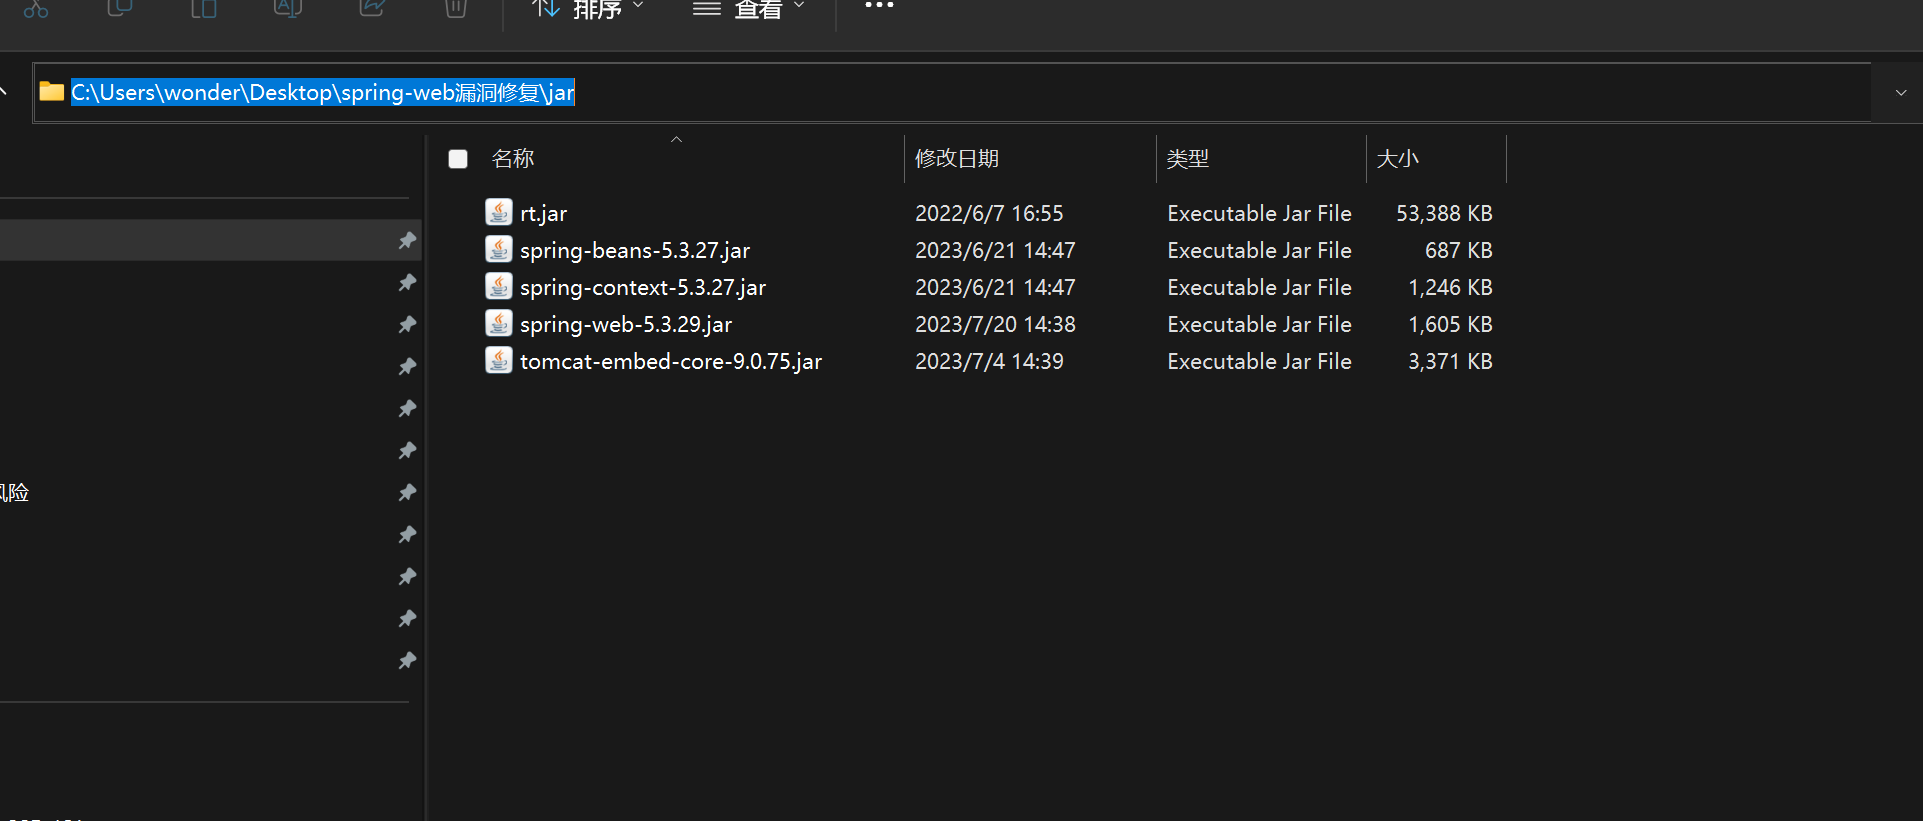Click the date 2023/7/20 14:38
Screen dimensions: 1923x821
click(x=995, y=324)
